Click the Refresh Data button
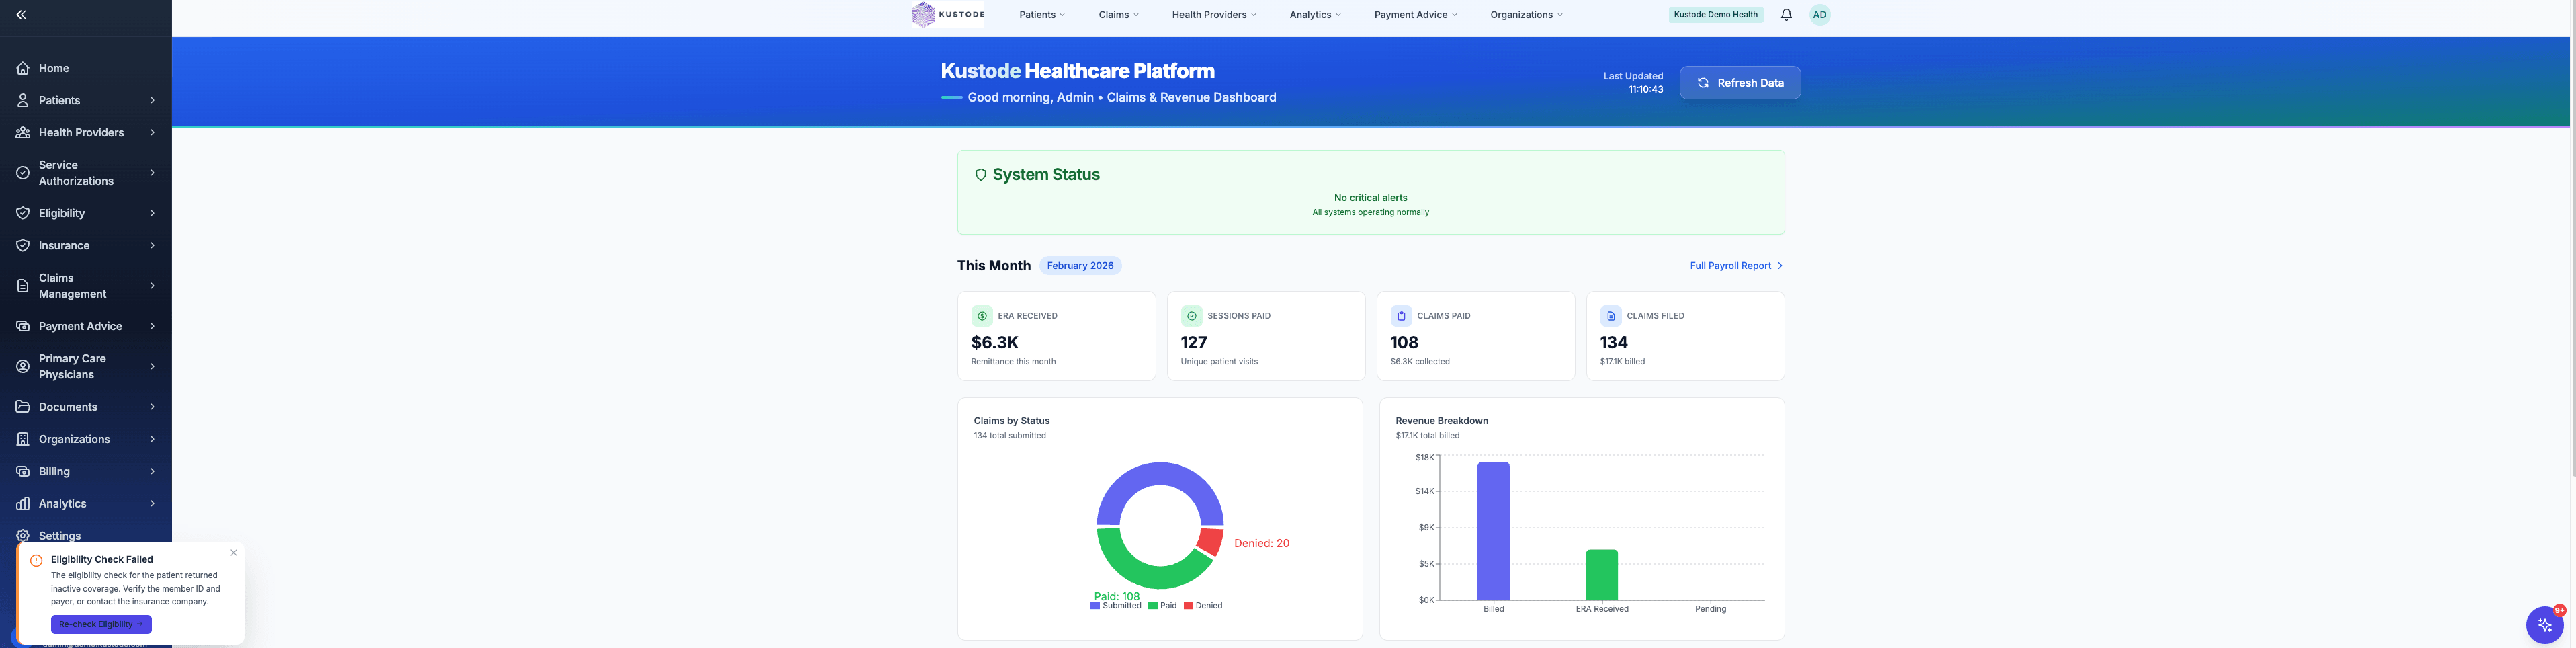The width and height of the screenshot is (2576, 648). pyautogui.click(x=1739, y=82)
